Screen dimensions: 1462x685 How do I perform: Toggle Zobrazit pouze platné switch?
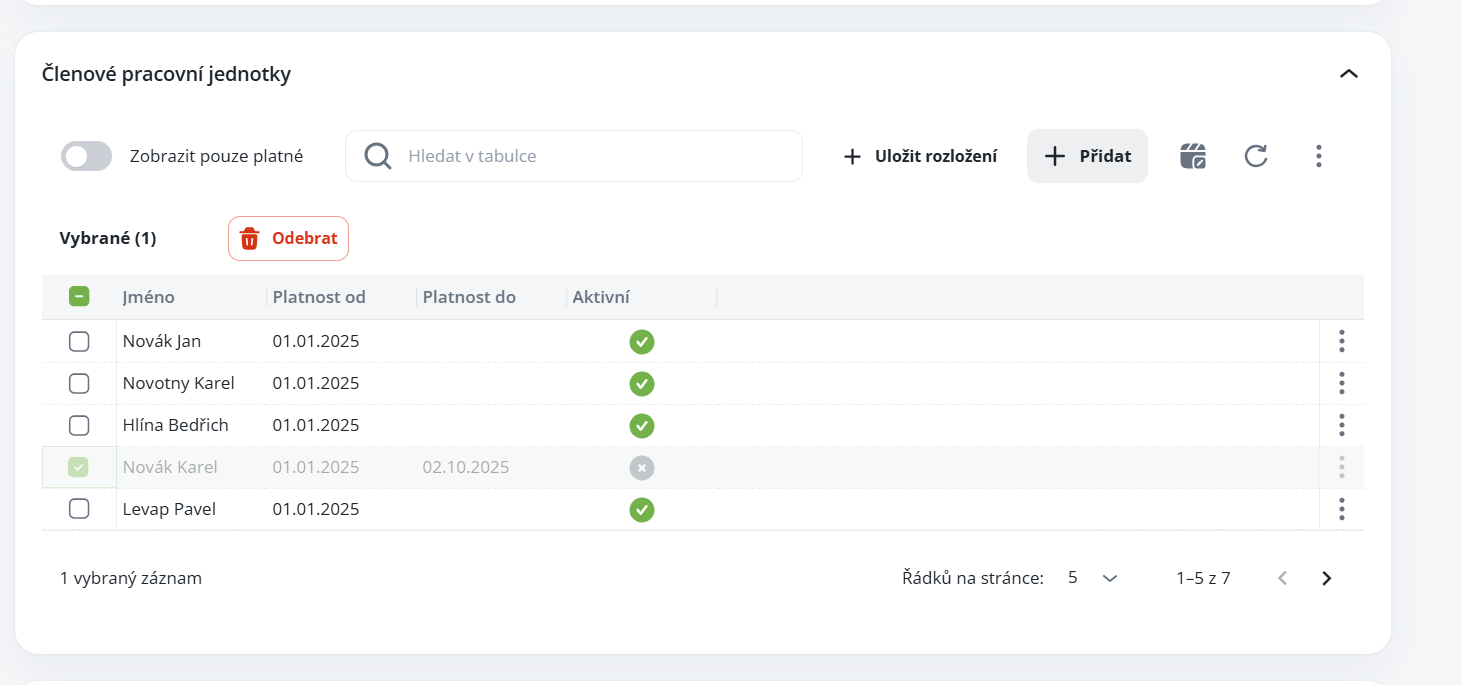coord(87,156)
